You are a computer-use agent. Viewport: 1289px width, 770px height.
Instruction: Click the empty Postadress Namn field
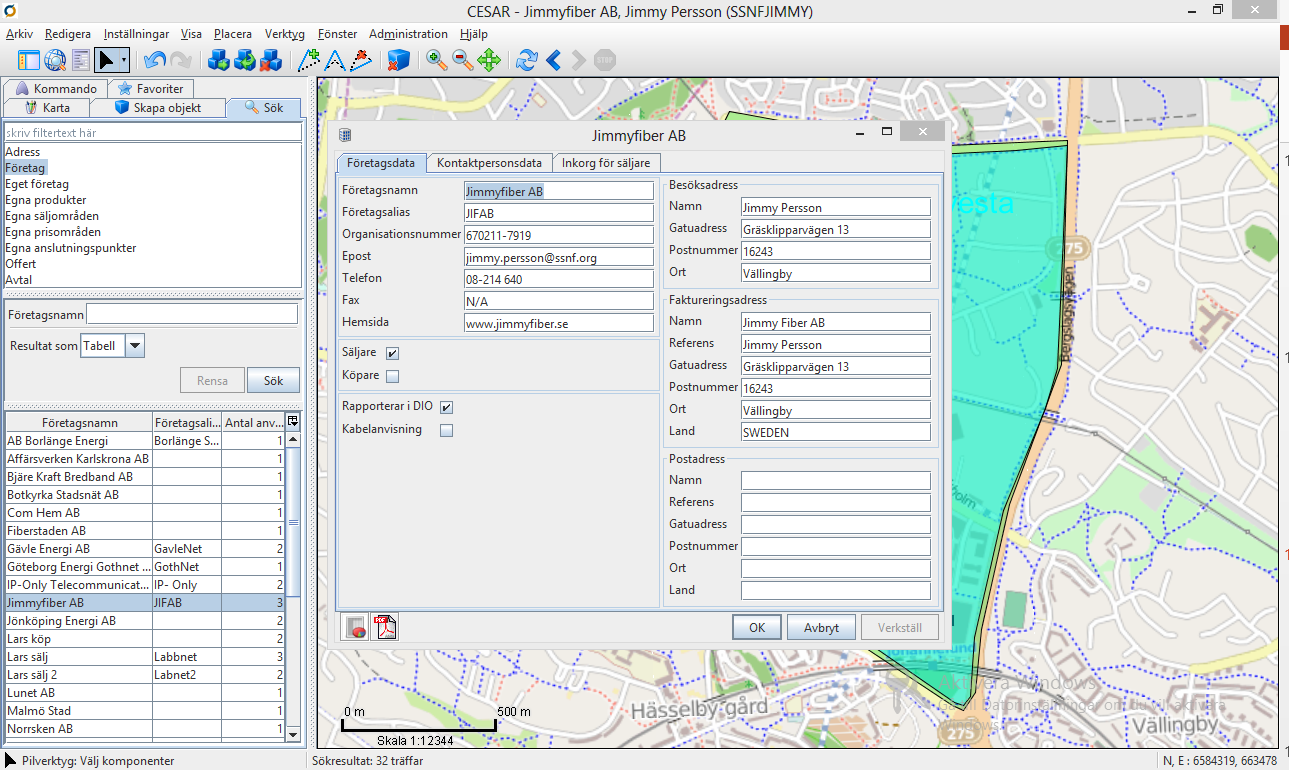835,480
